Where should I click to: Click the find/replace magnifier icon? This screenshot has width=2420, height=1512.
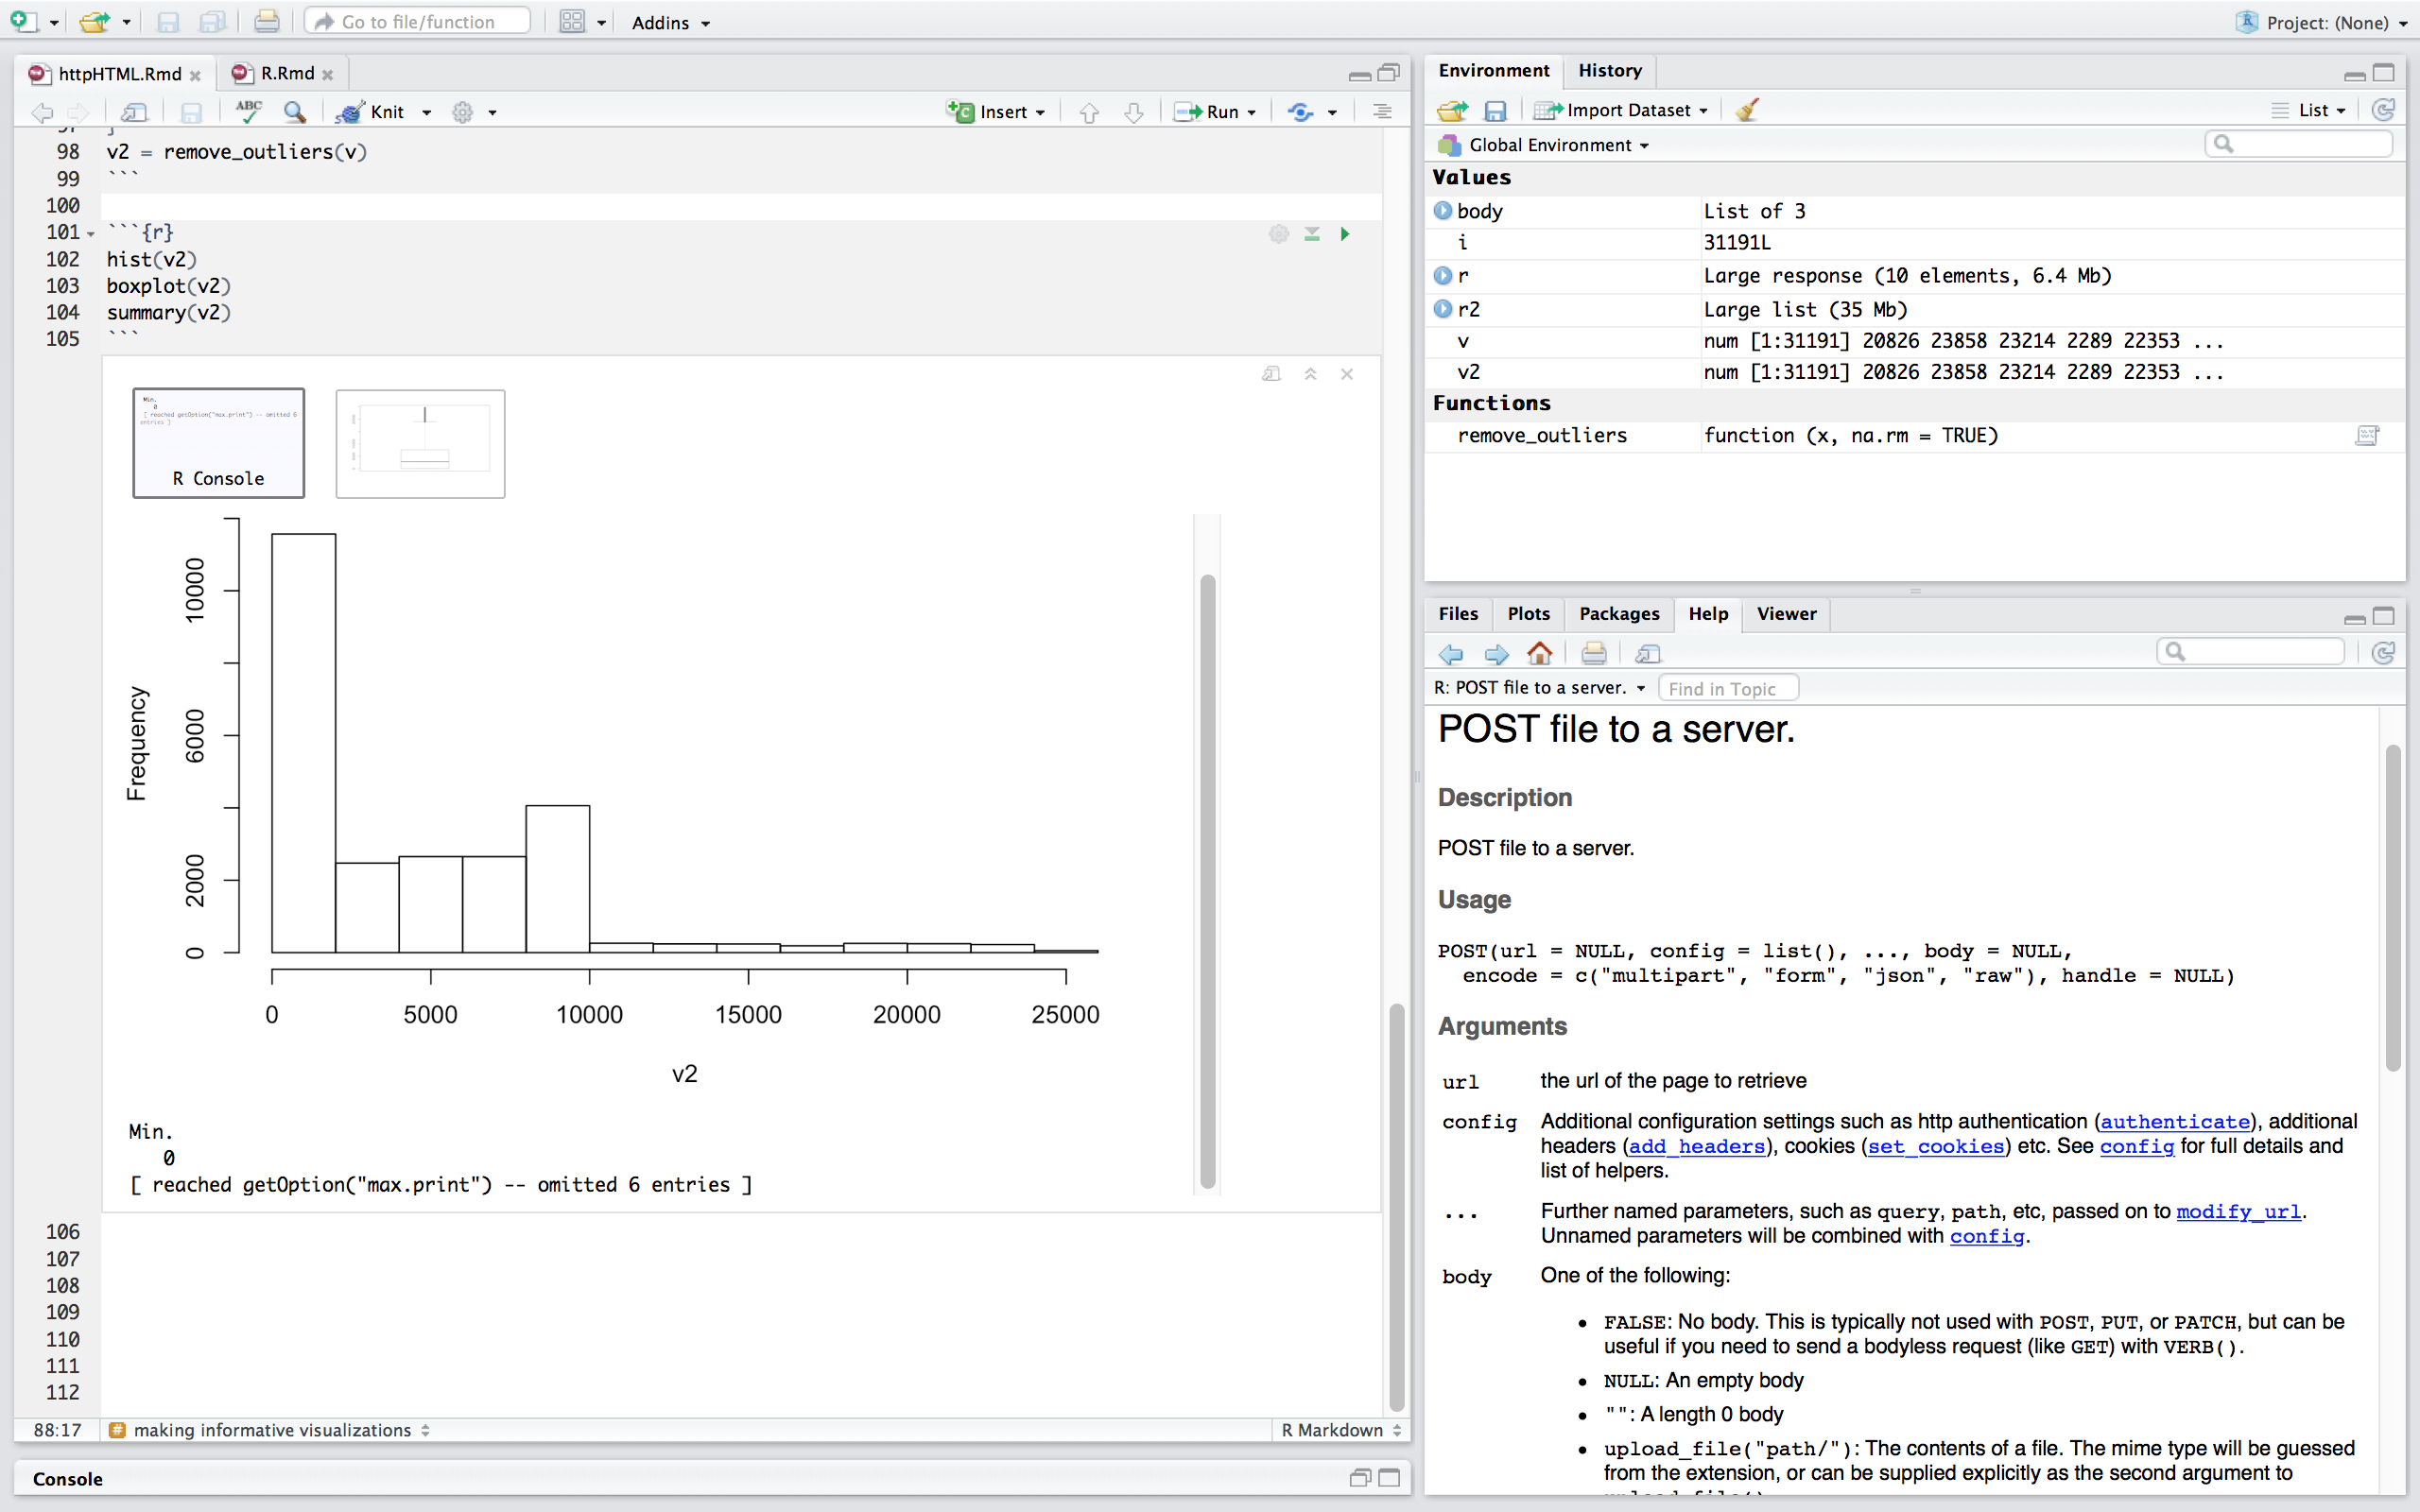pos(294,112)
